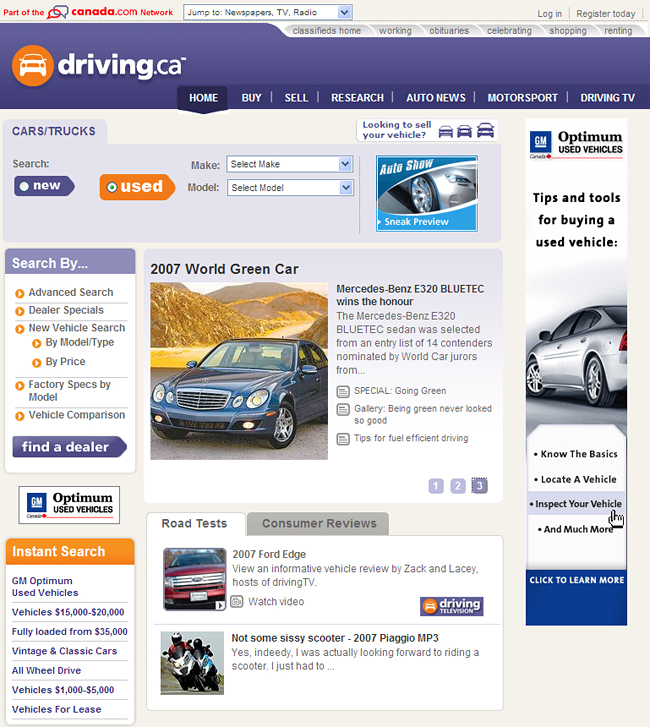
Task: Click the orange bullet beside Advanced Search
Action: (20, 293)
